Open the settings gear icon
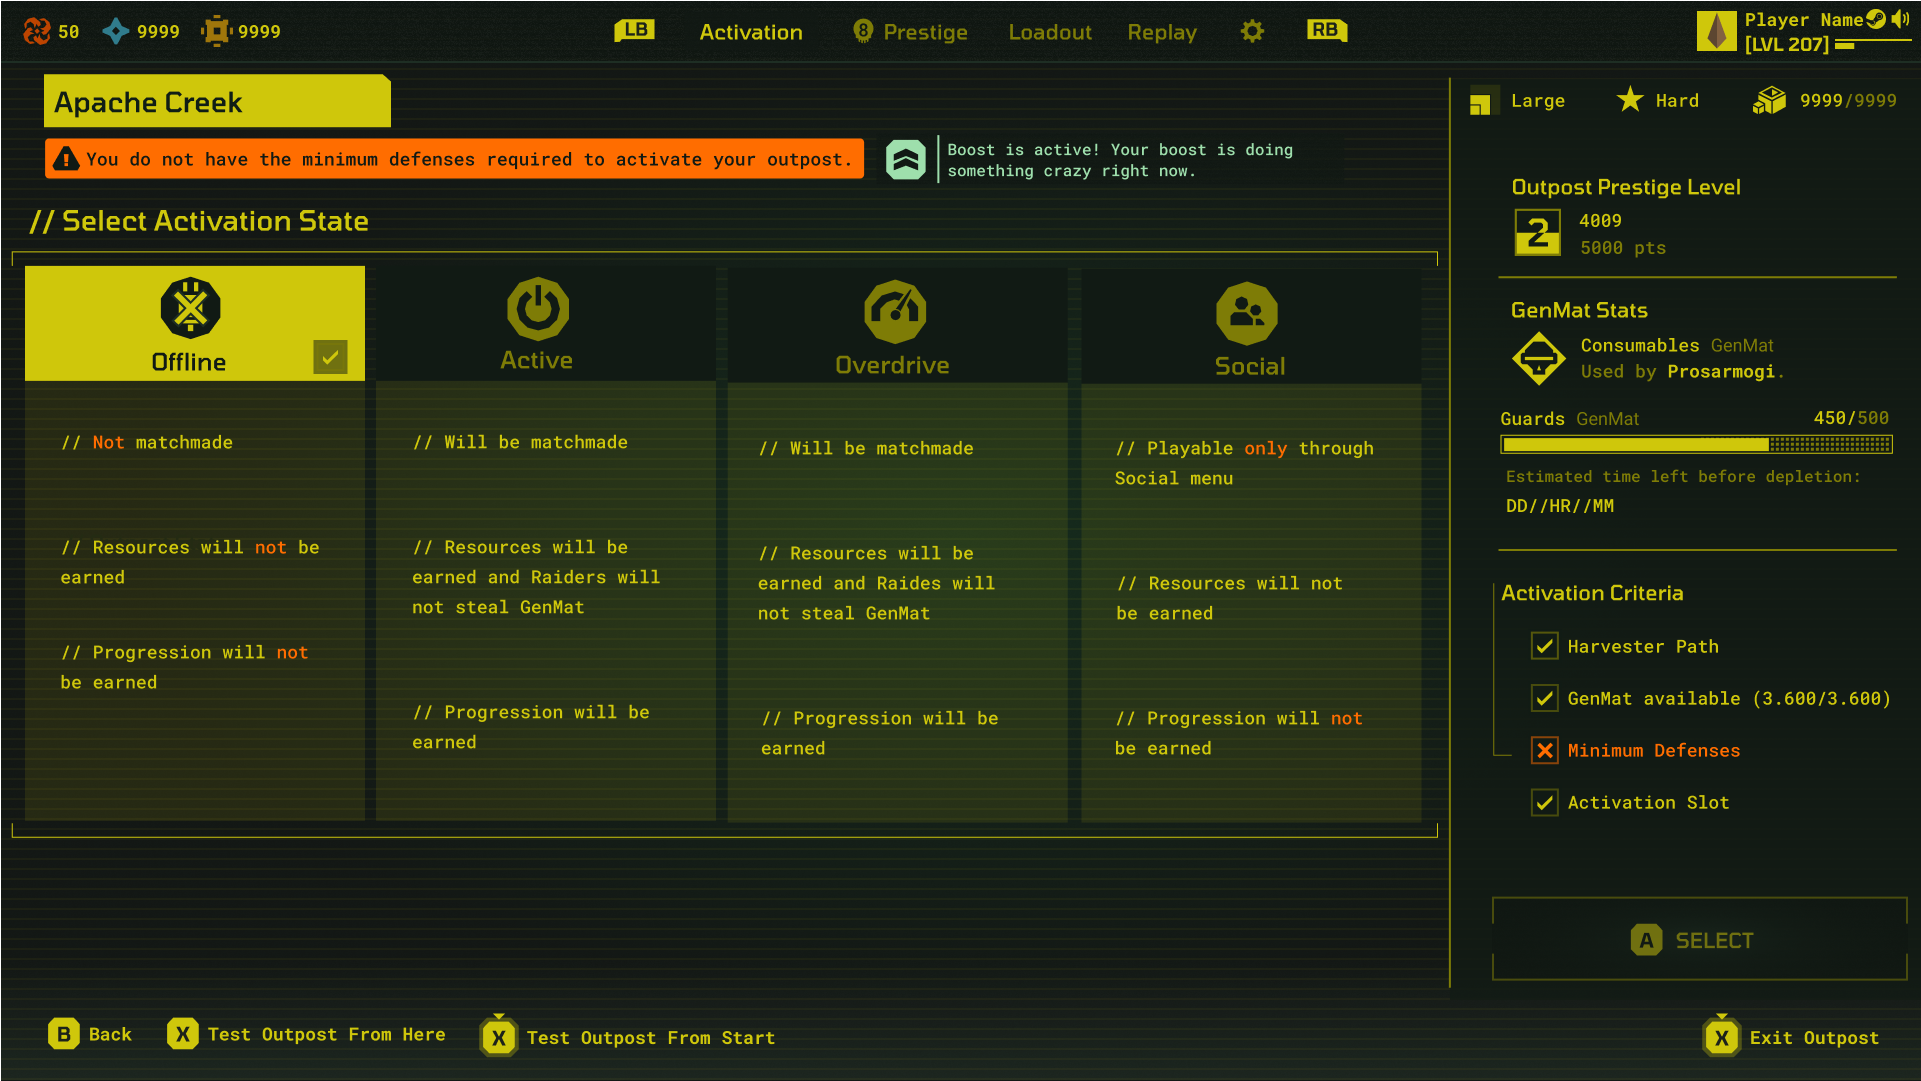Viewport: 1921px width, 1081px height. click(1252, 32)
